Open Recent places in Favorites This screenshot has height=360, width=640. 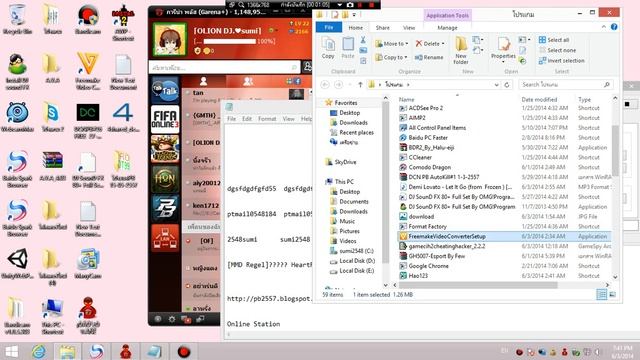pos(356,133)
